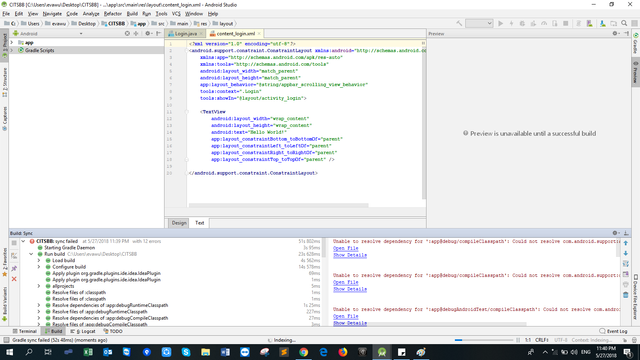This screenshot has width=640, height=360.
Task: Open the Refactor menu
Action: tap(113, 14)
